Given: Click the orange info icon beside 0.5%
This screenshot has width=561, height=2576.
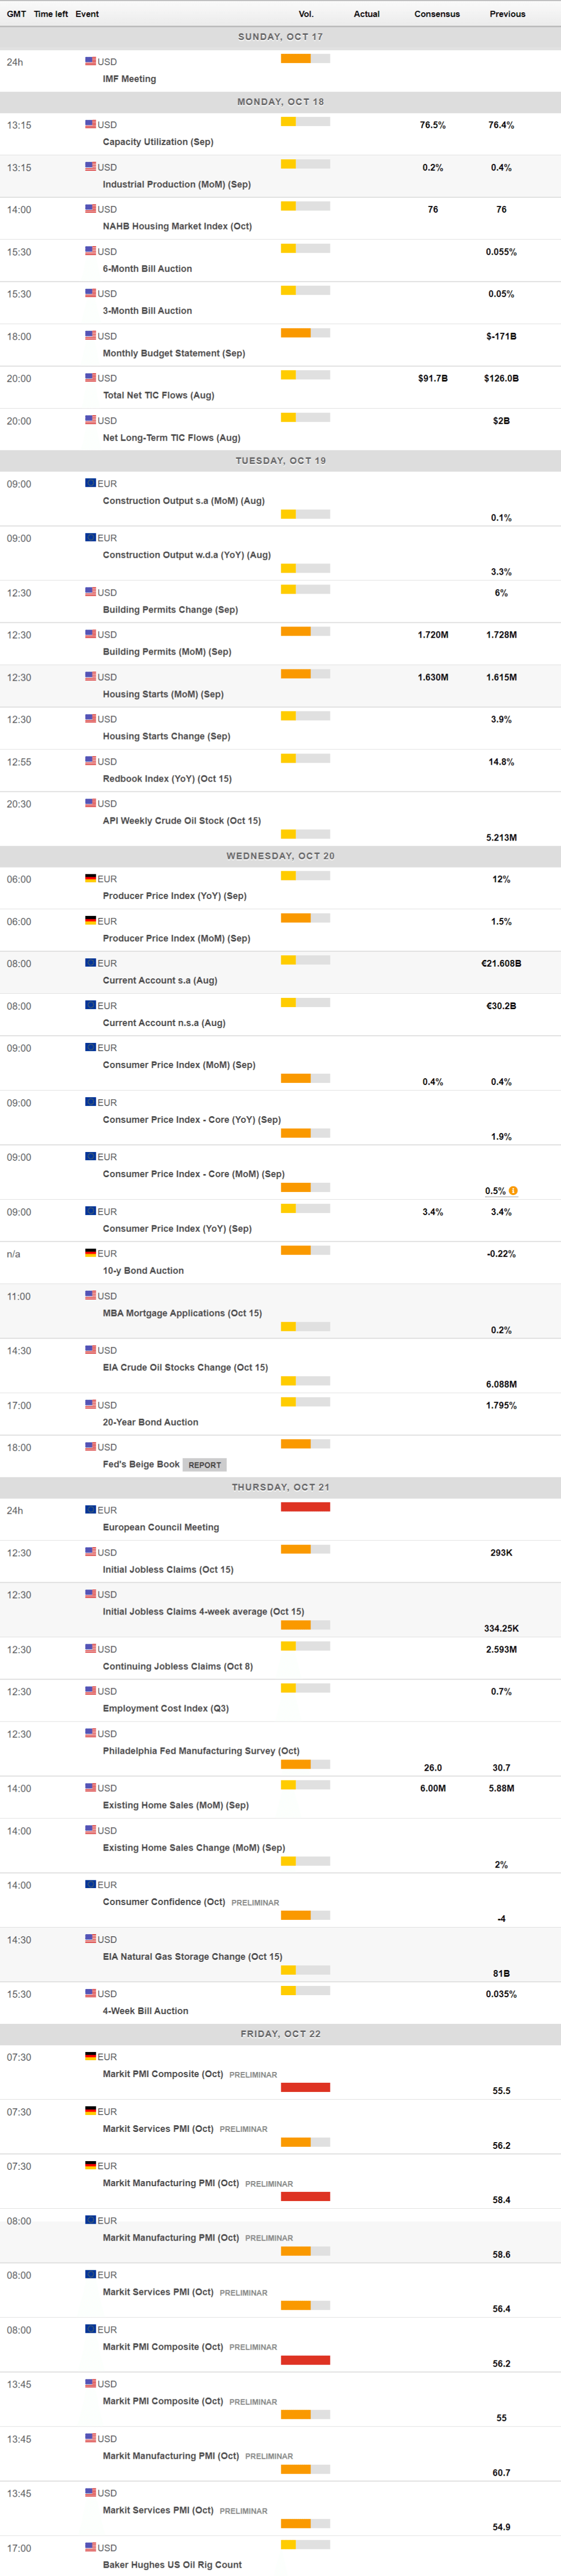Looking at the screenshot, I should pyautogui.click(x=513, y=1191).
